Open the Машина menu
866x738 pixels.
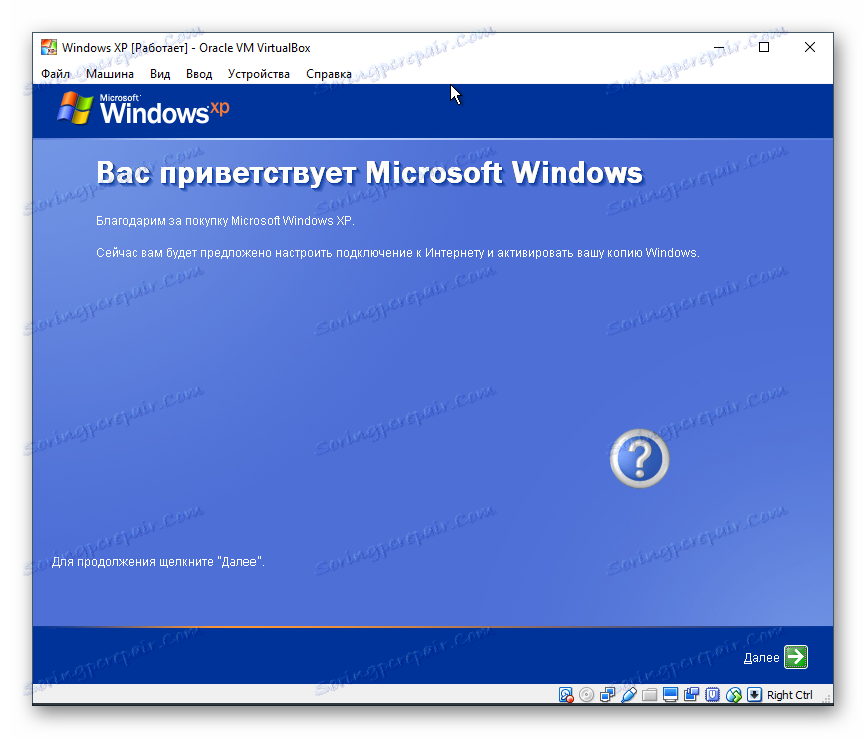point(110,73)
